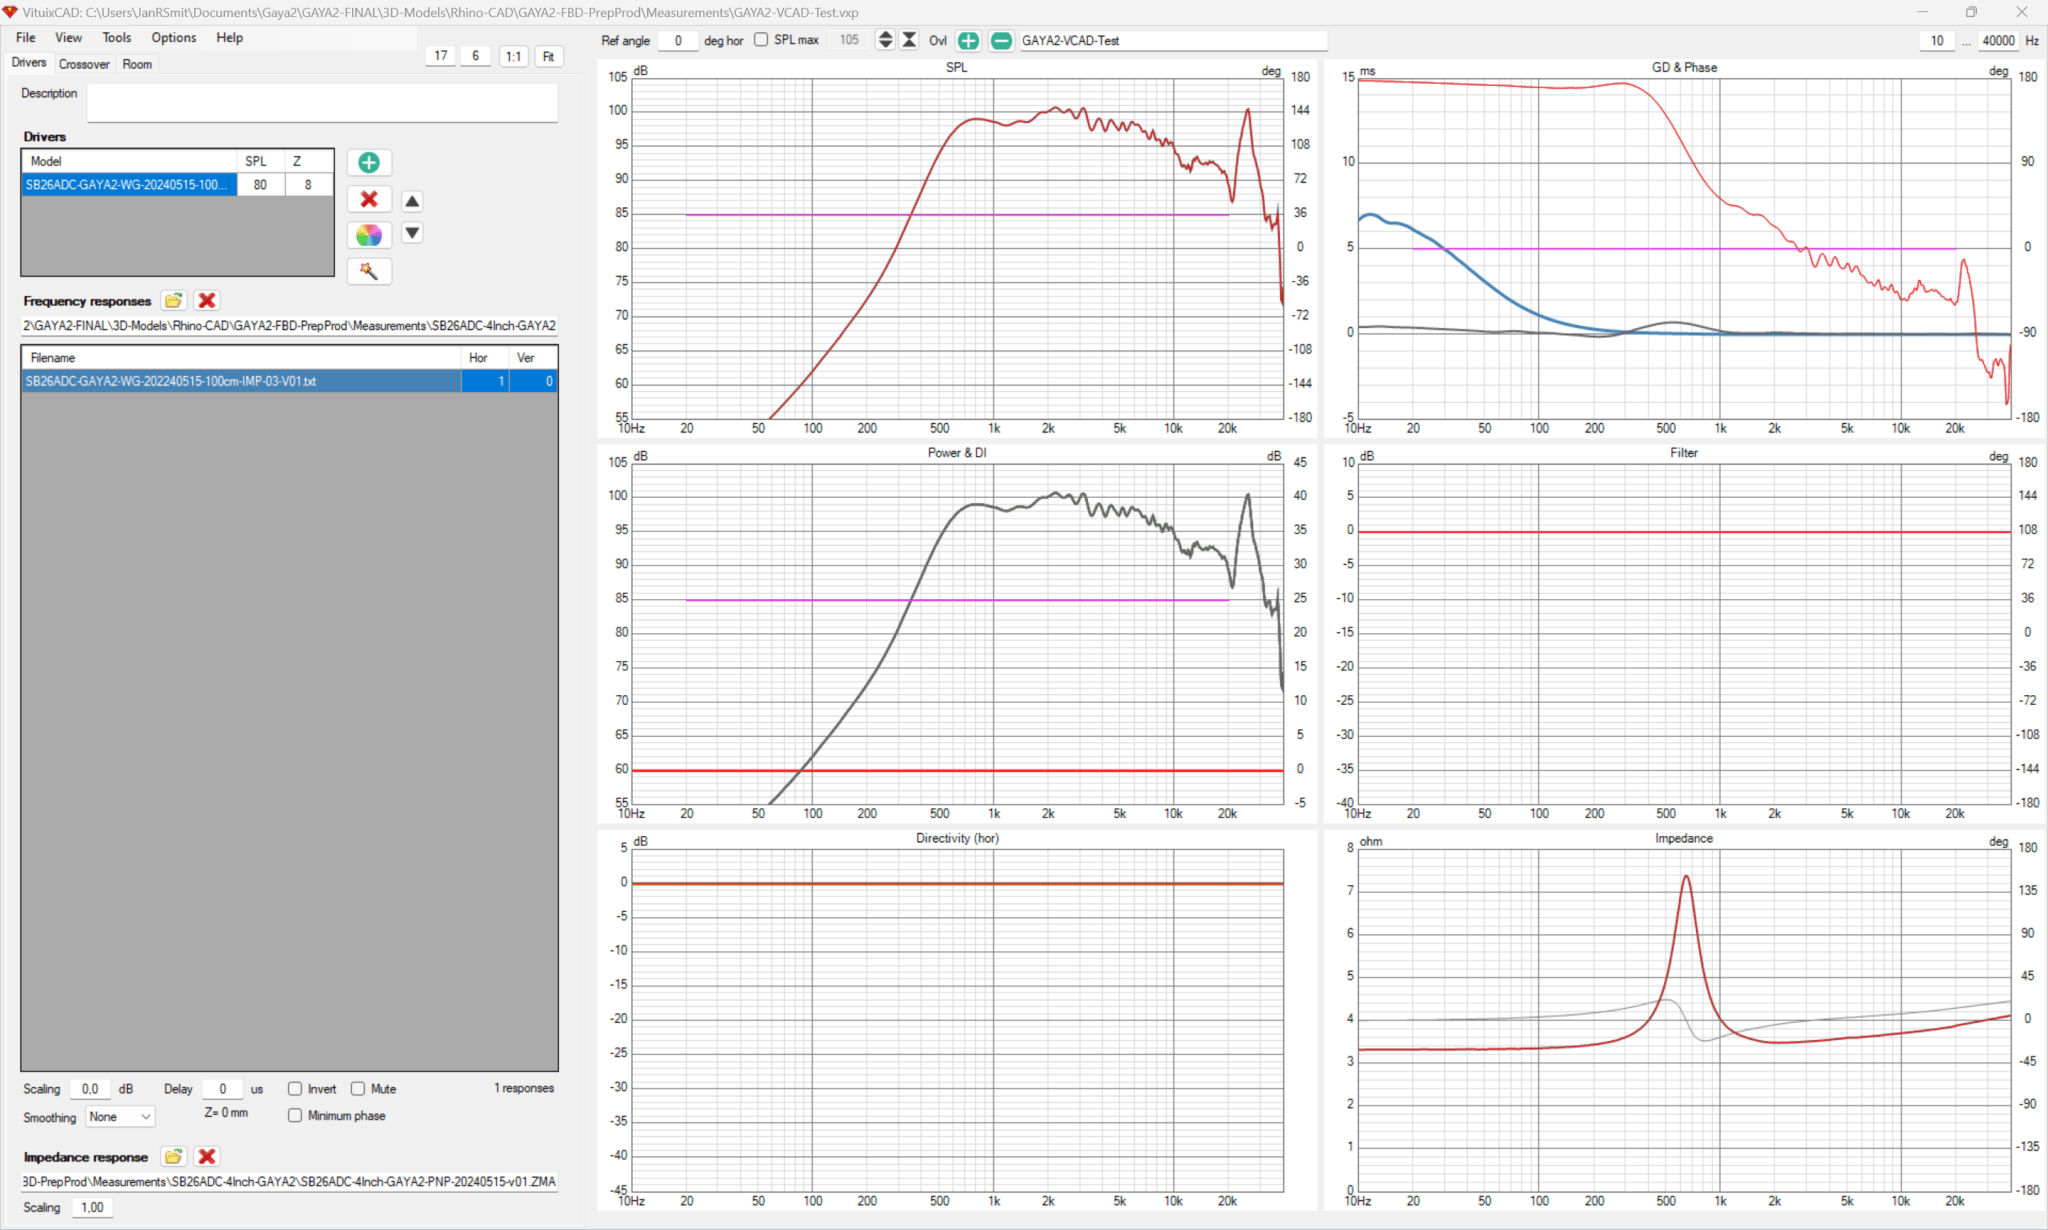Image resolution: width=2048 pixels, height=1230 pixels.
Task: Click the driver Z cell showing 8
Action: 308,184
